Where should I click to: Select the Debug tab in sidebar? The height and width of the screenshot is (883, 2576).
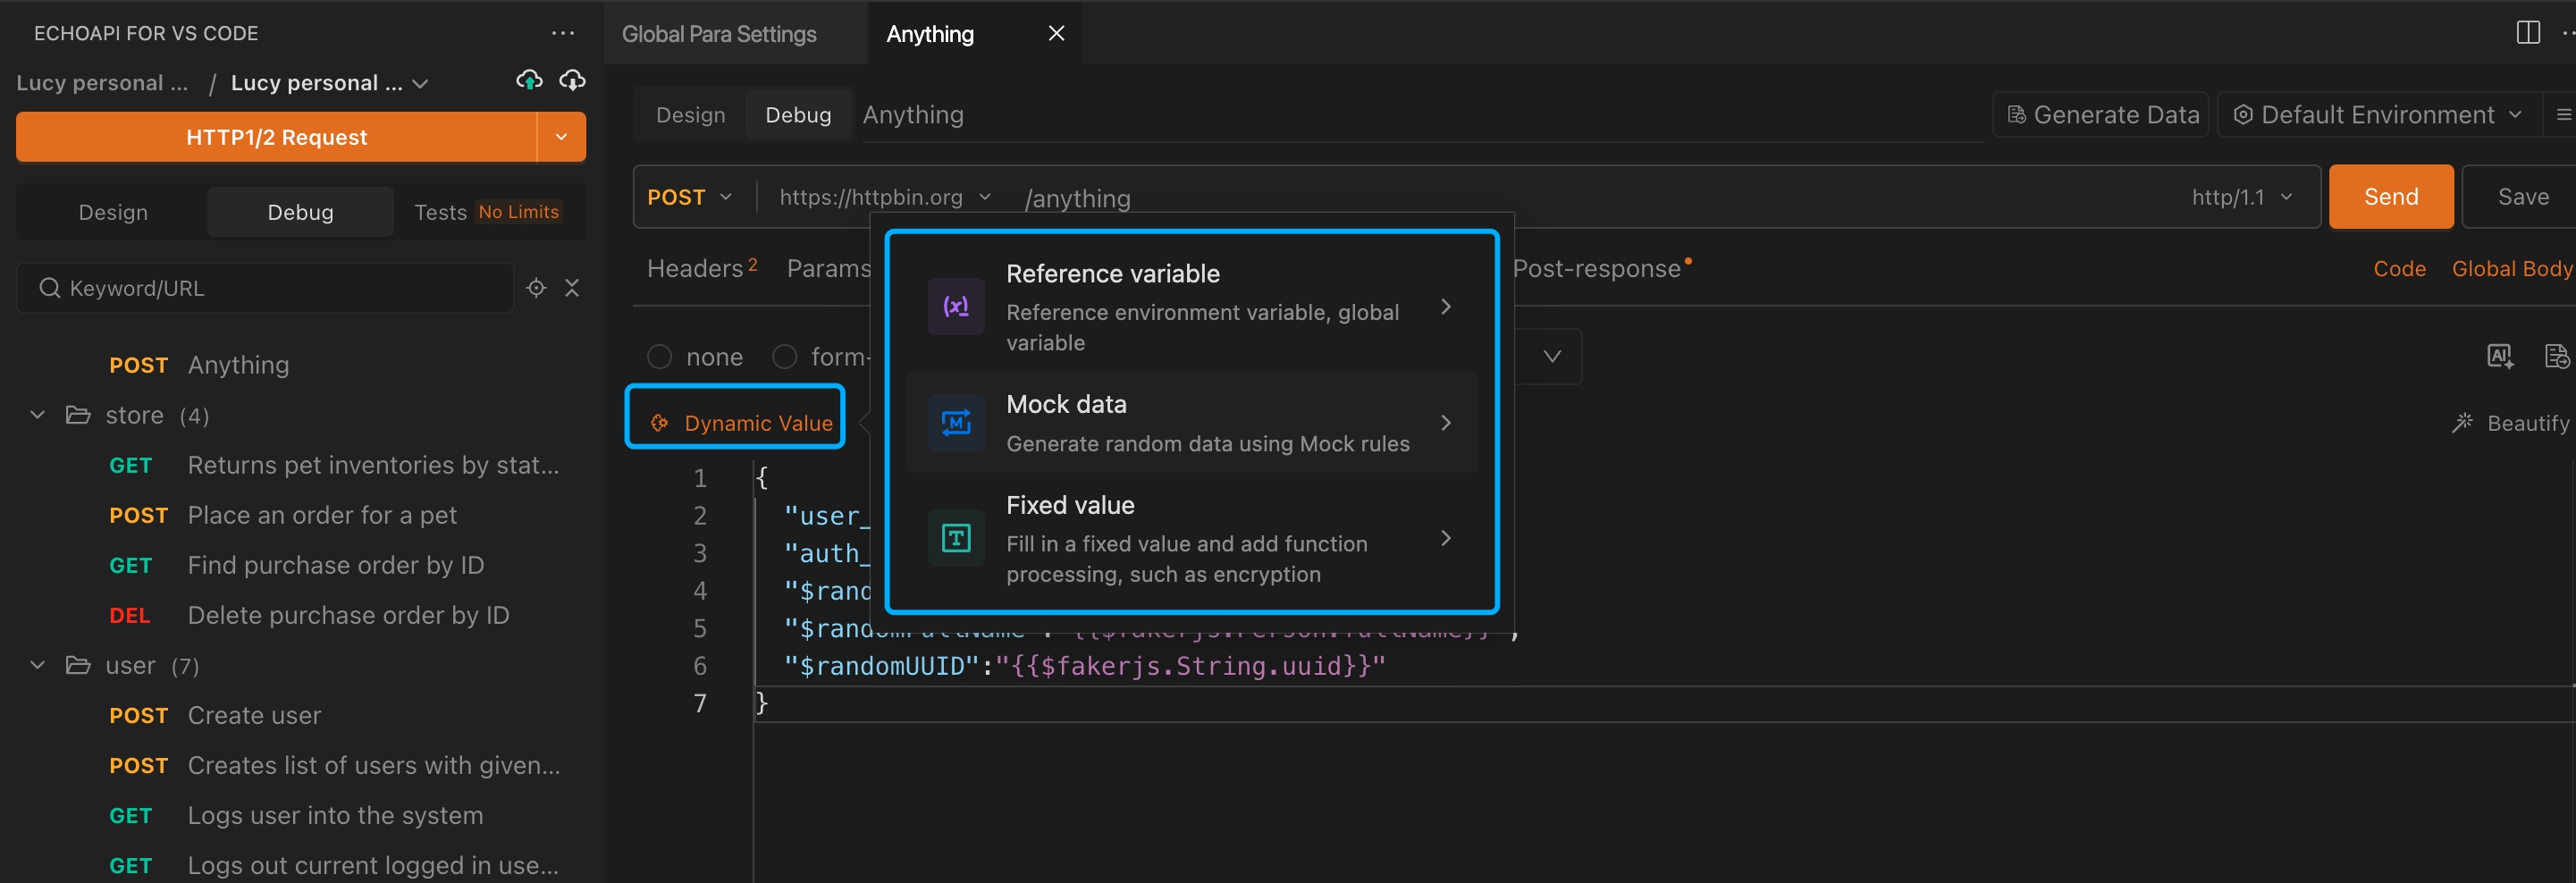[300, 212]
